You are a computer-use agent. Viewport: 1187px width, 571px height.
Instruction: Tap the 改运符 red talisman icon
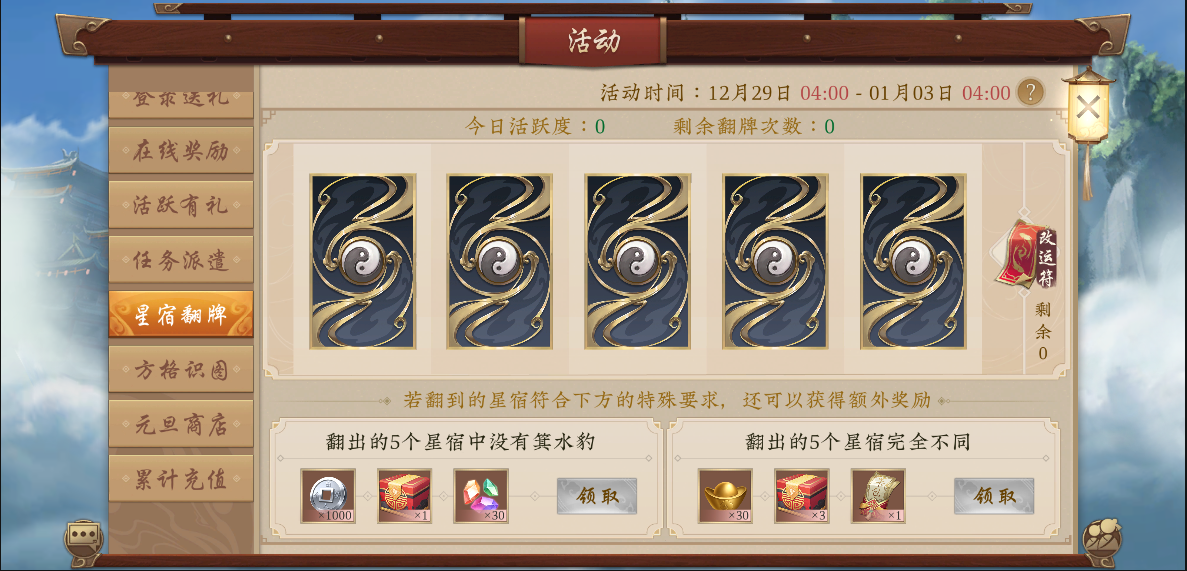point(1027,256)
